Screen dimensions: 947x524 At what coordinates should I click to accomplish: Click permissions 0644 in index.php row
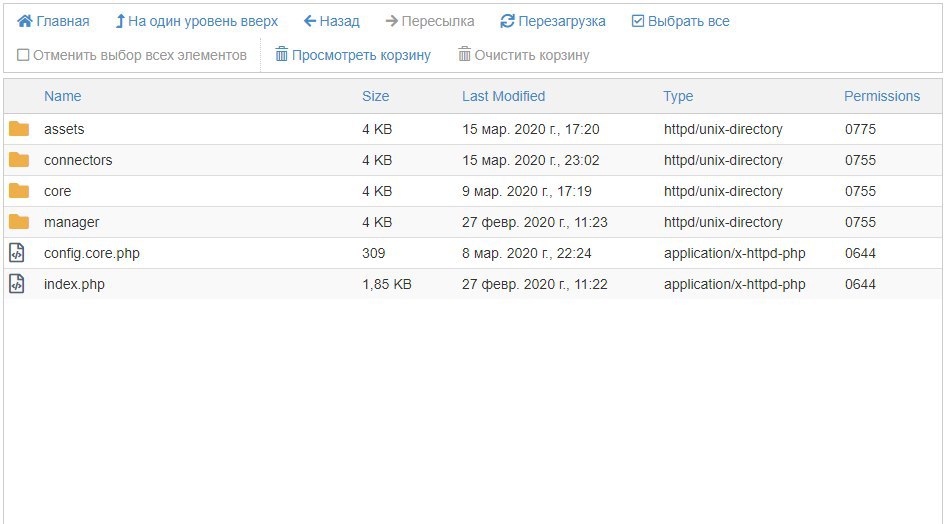[860, 284]
